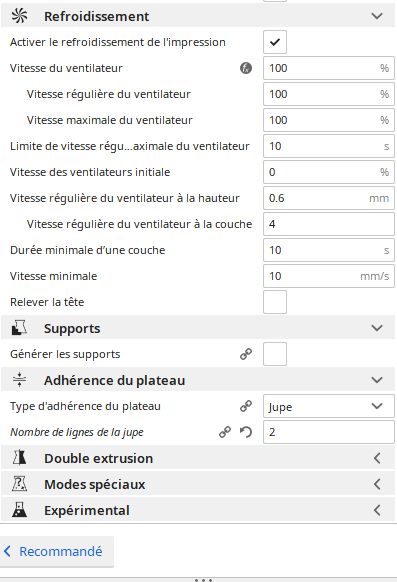
Task: Enable the Relever la tête checkbox
Action: click(275, 302)
